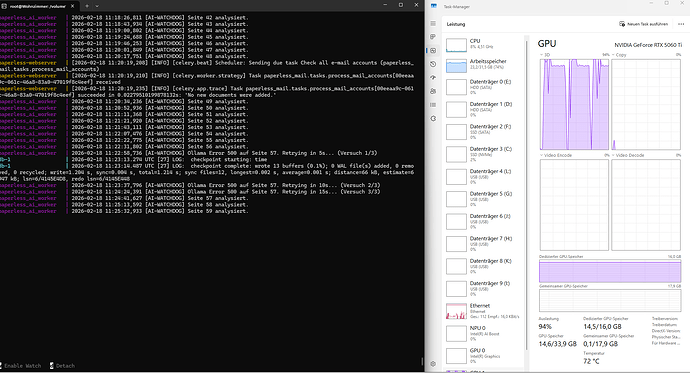Open a new terminal tab with plus
Image resolution: width=690 pixels, height=373 pixels.
(x=87, y=6)
